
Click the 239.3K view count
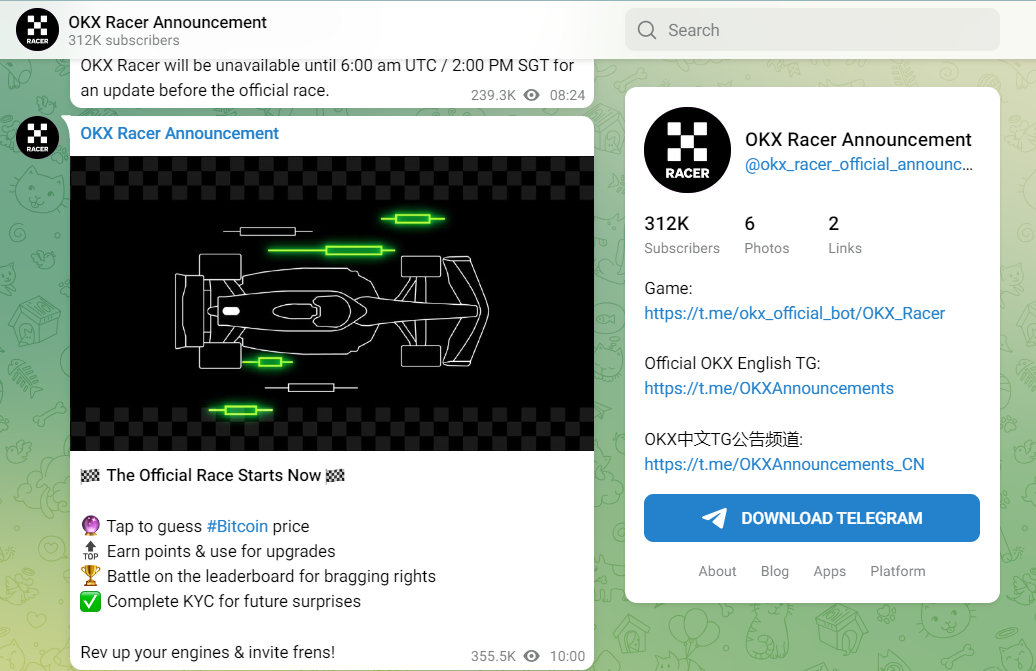[x=493, y=95]
